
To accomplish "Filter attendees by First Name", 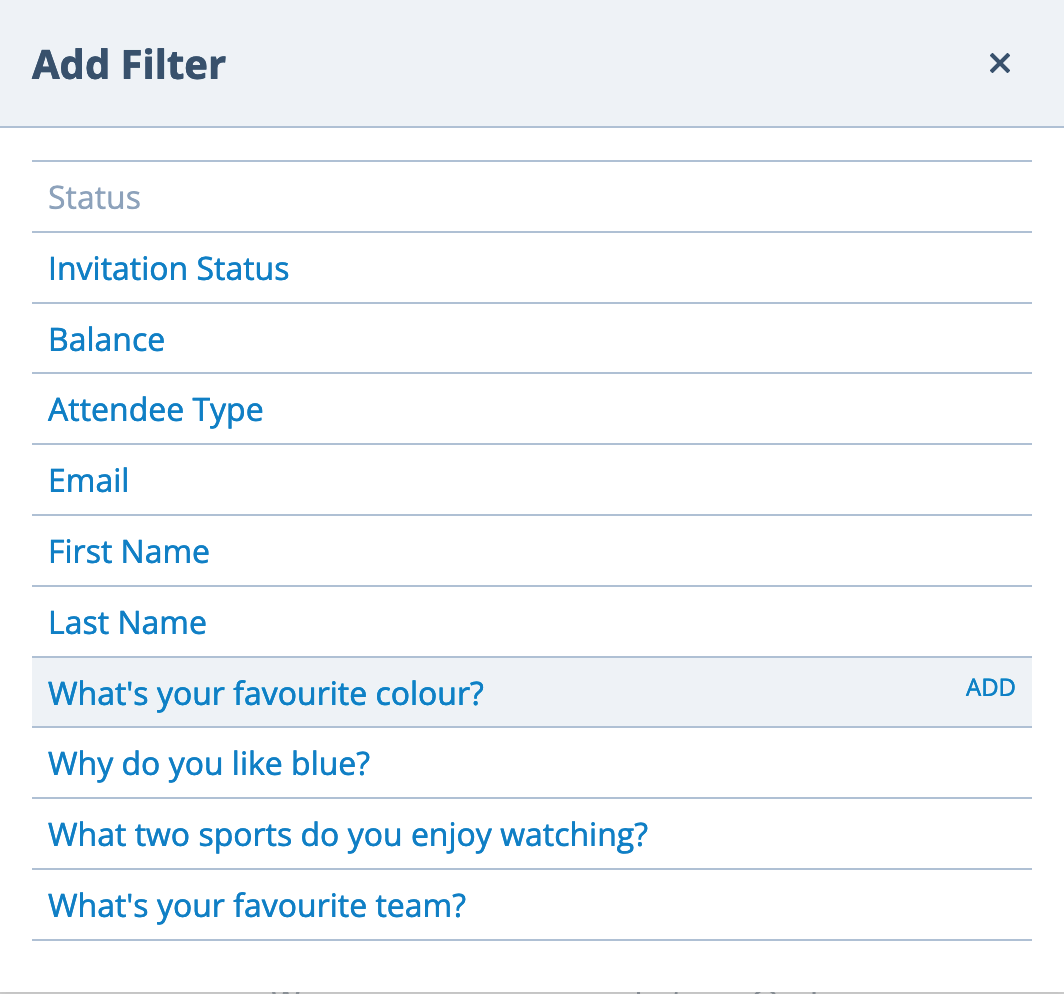I will click(128, 551).
